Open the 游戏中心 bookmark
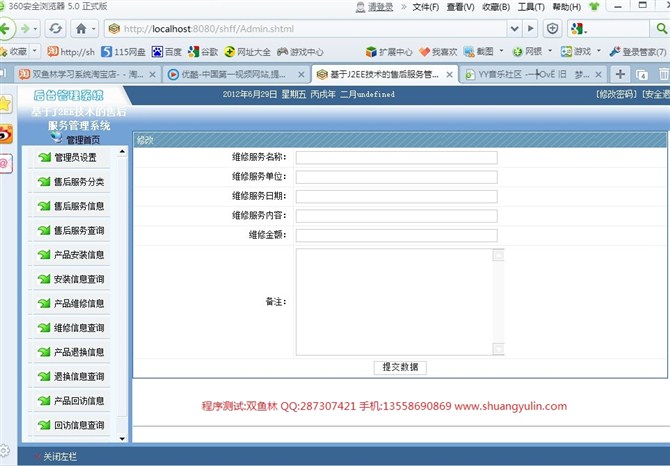670x466 pixels. pos(300,52)
